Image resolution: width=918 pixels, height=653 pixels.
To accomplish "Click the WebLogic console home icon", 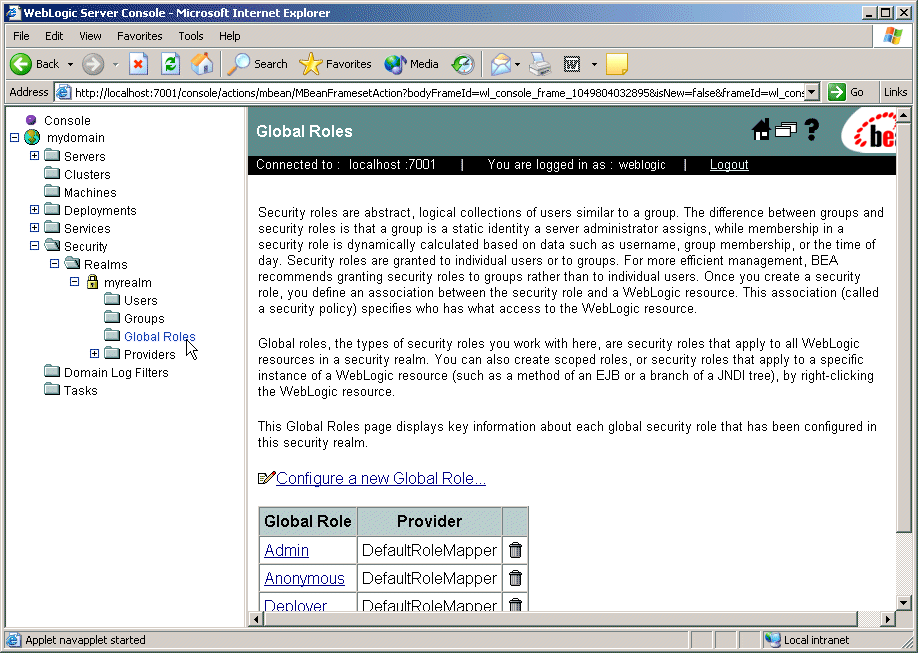I will coord(761,129).
